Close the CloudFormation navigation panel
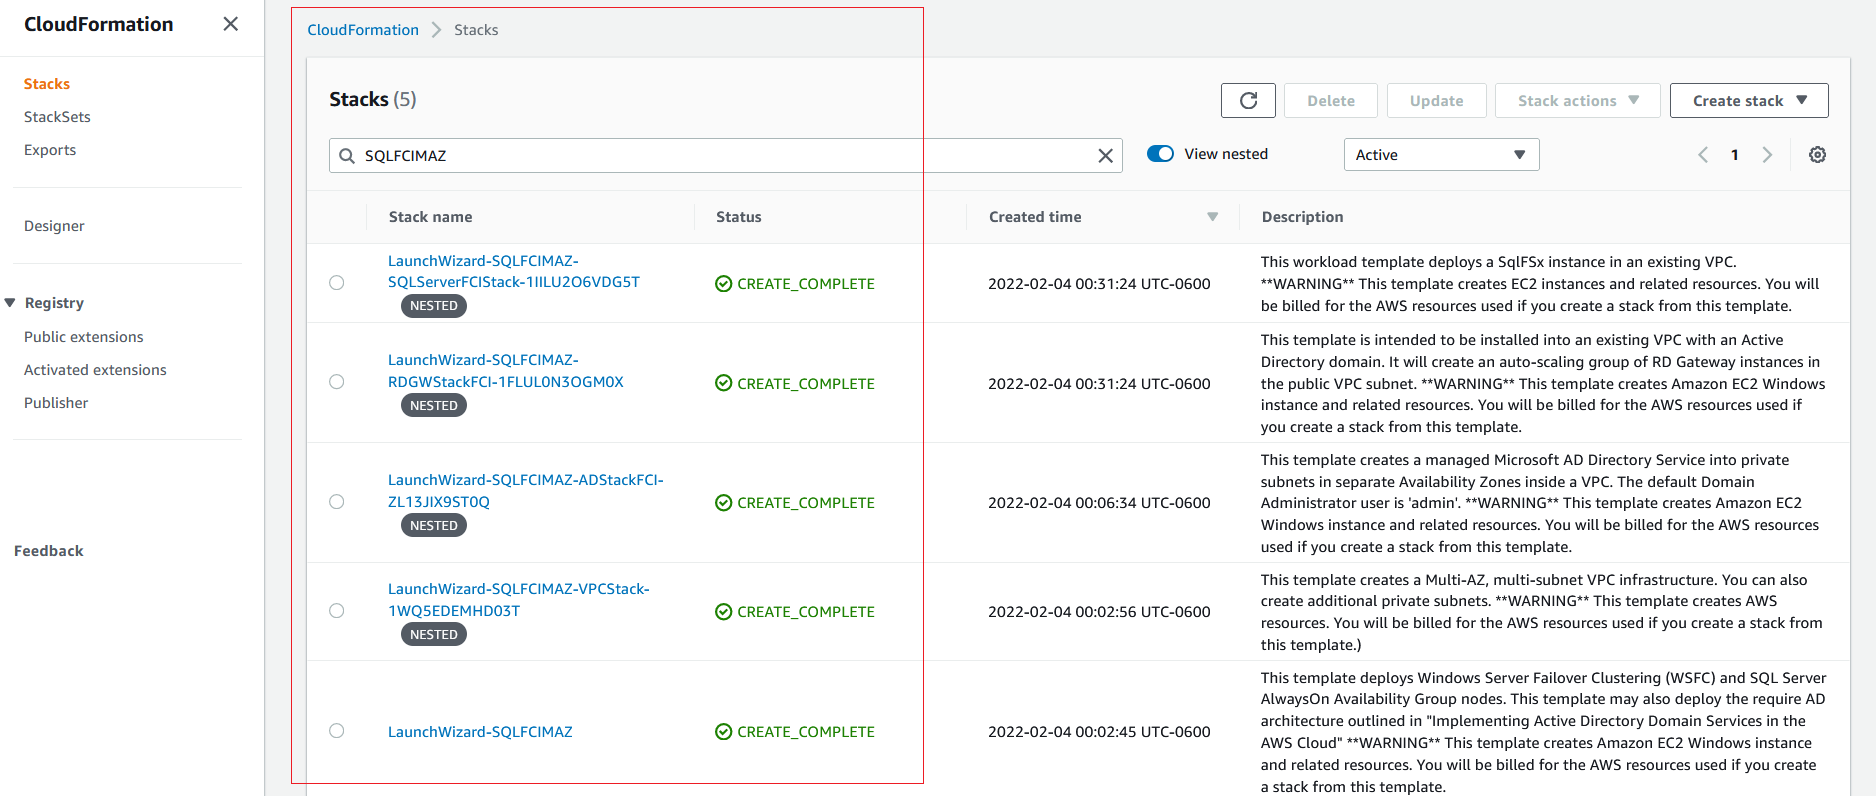The width and height of the screenshot is (1876, 796). pyautogui.click(x=230, y=24)
